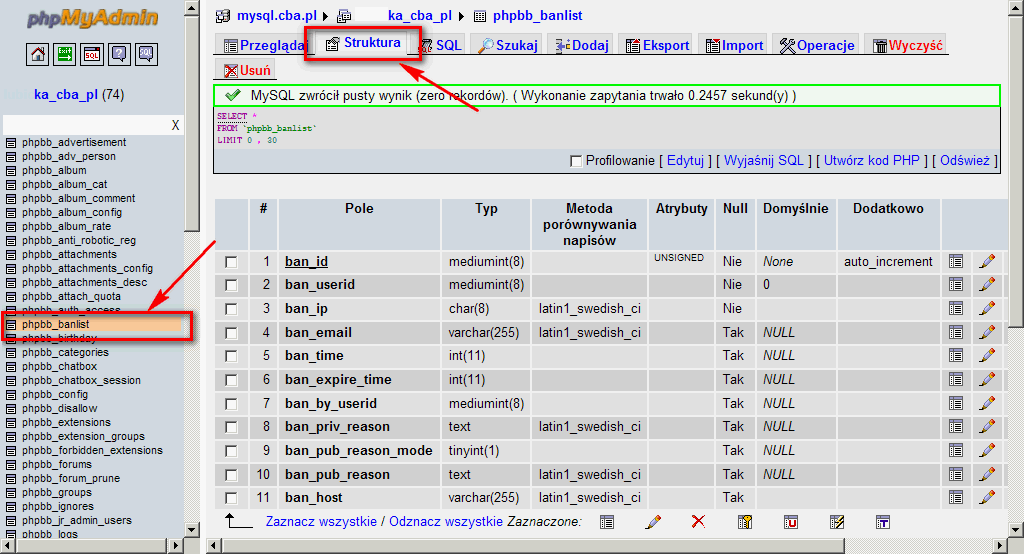The height and width of the screenshot is (554, 1024).
Task: Open phpMyAdmin documentation help icon
Action: [x=120, y=54]
